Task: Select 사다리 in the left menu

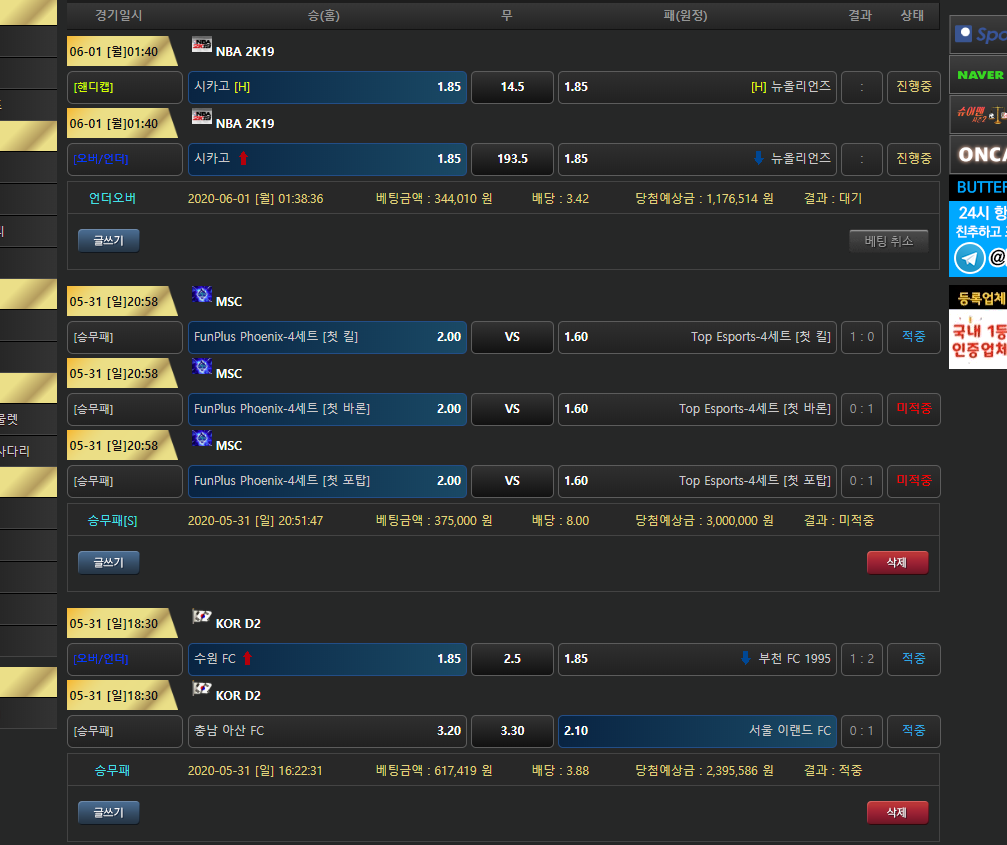Action: [15, 451]
